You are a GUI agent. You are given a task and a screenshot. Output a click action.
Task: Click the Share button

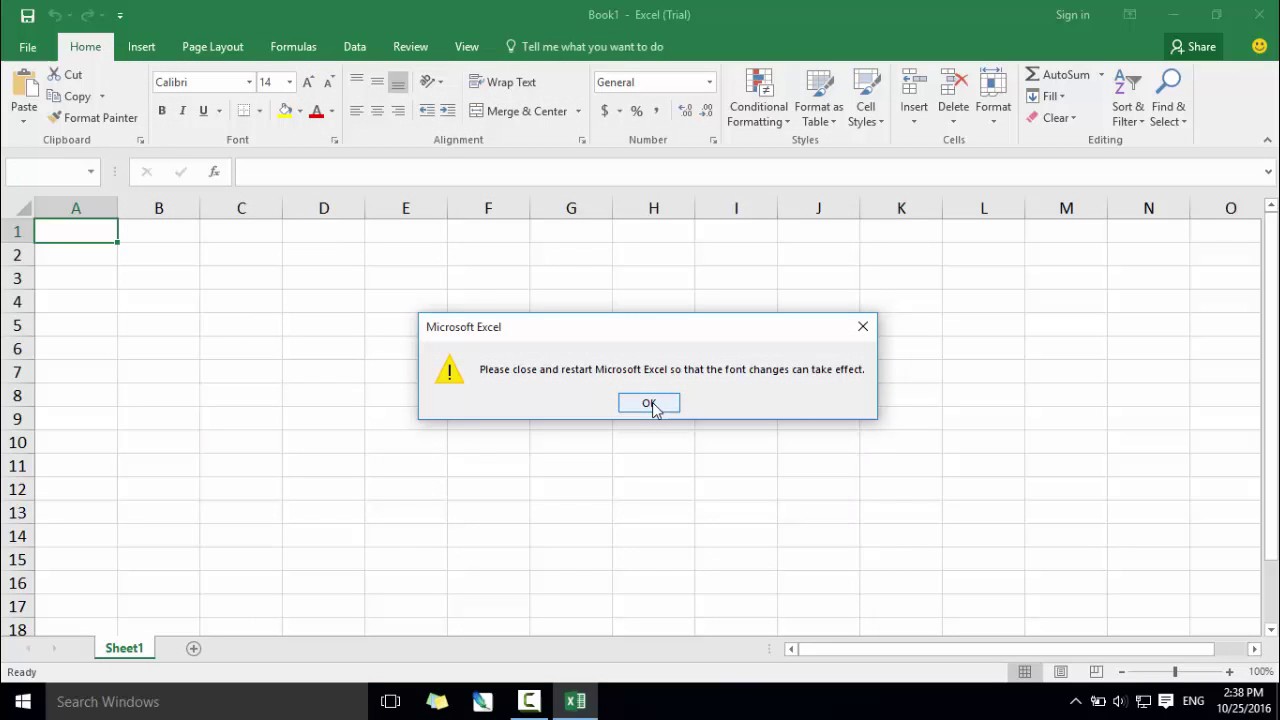click(1193, 47)
